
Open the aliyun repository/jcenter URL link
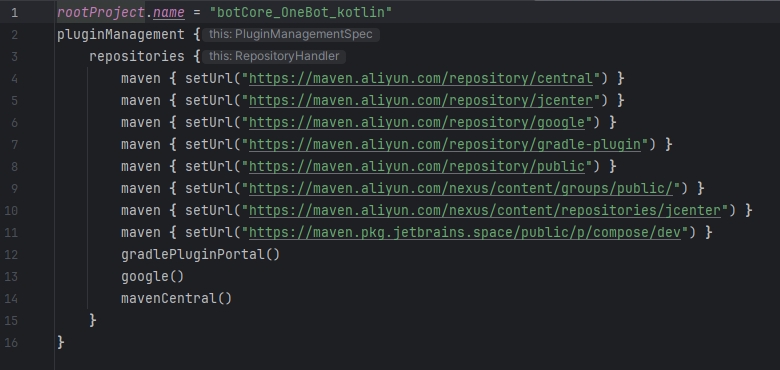[x=421, y=100]
